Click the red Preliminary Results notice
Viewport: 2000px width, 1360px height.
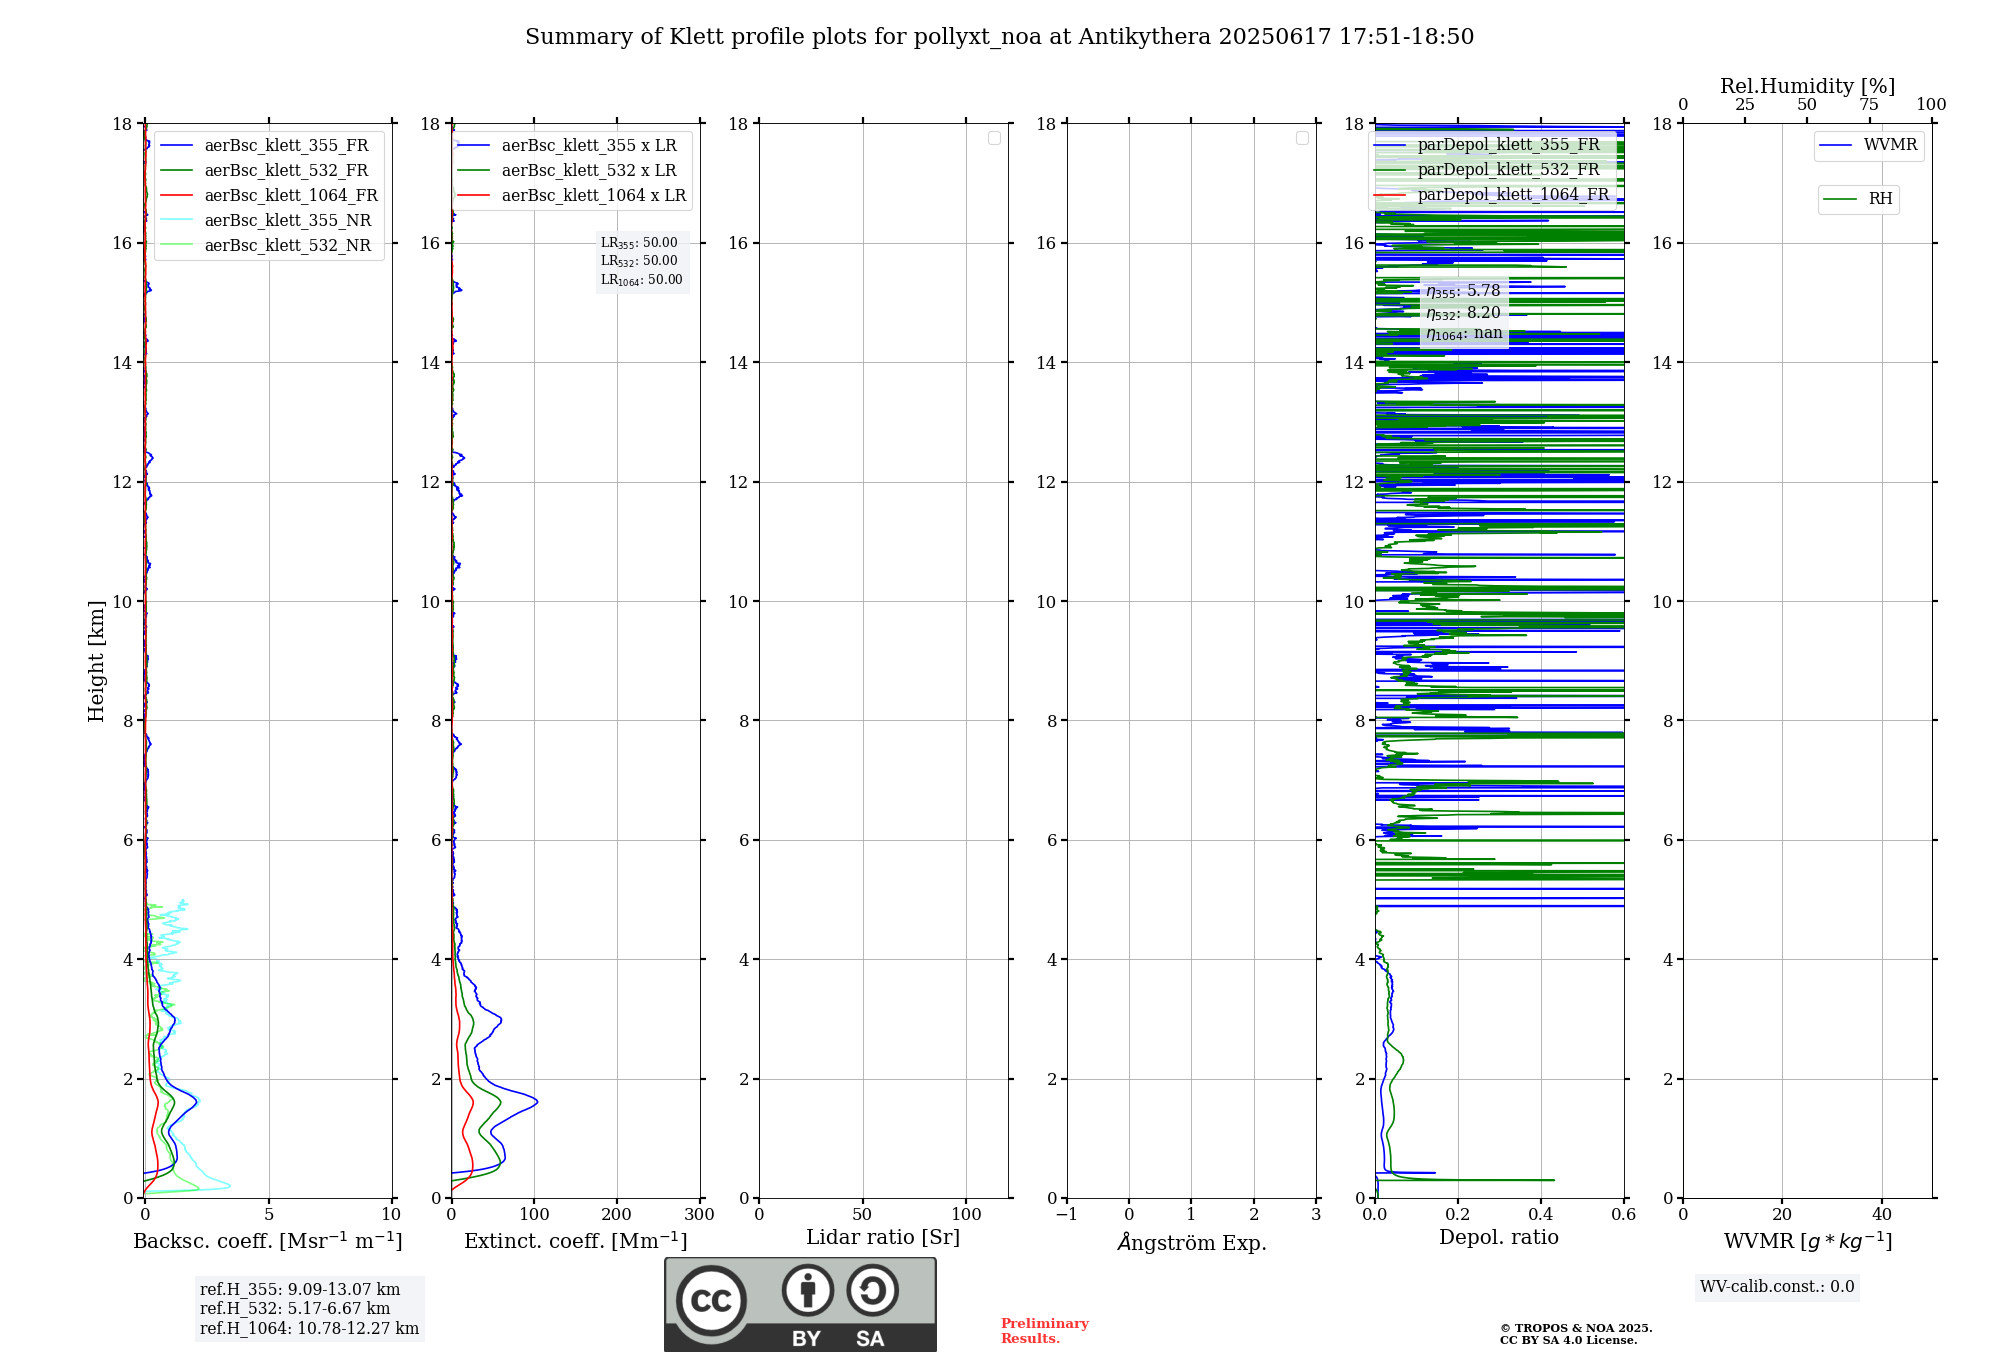click(x=1045, y=1331)
